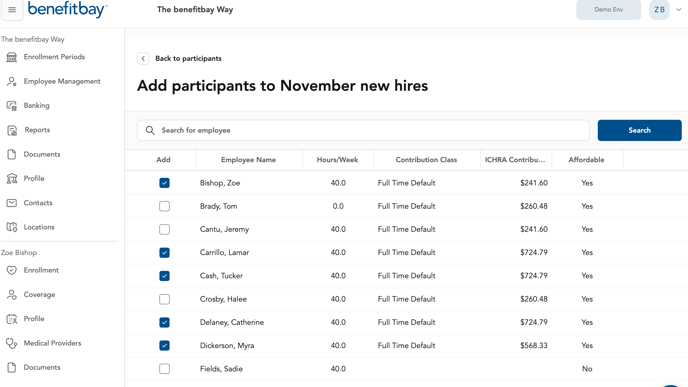Select employee name Crosby, Halee

coord(223,299)
